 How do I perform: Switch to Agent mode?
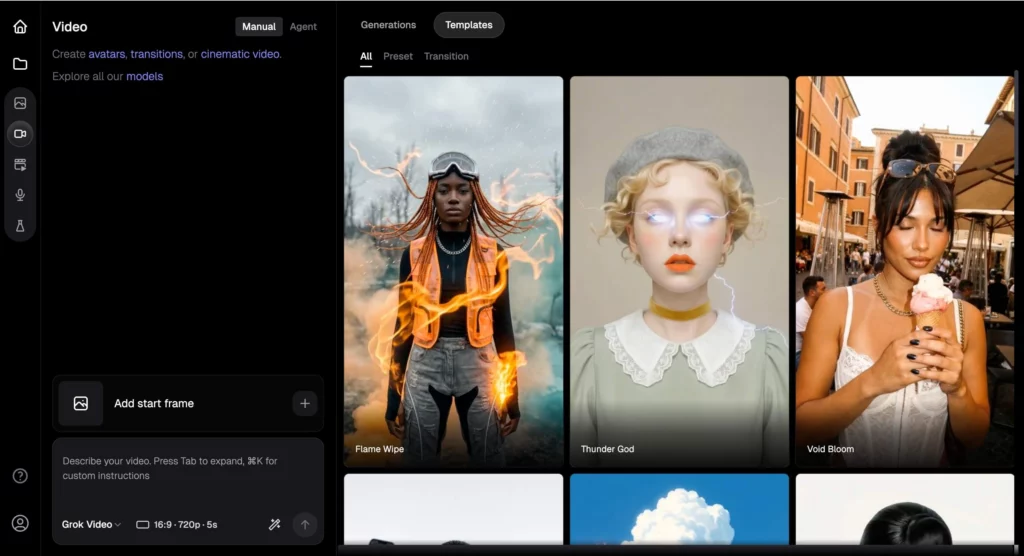point(303,27)
